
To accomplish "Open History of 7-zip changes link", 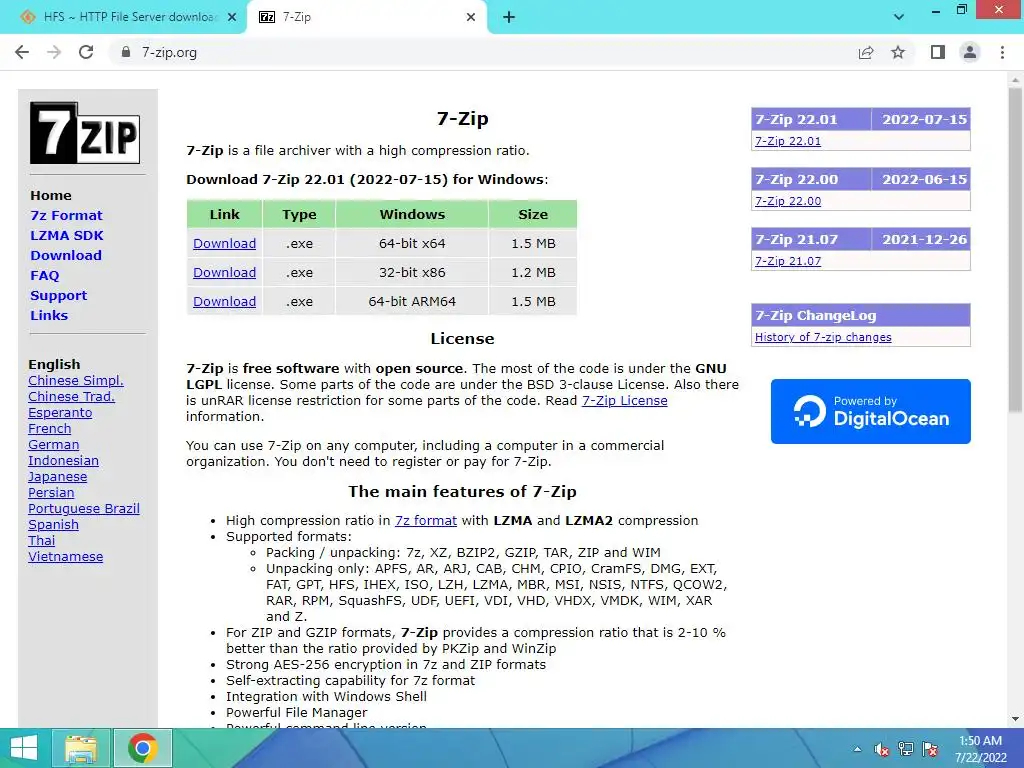I will (x=823, y=337).
